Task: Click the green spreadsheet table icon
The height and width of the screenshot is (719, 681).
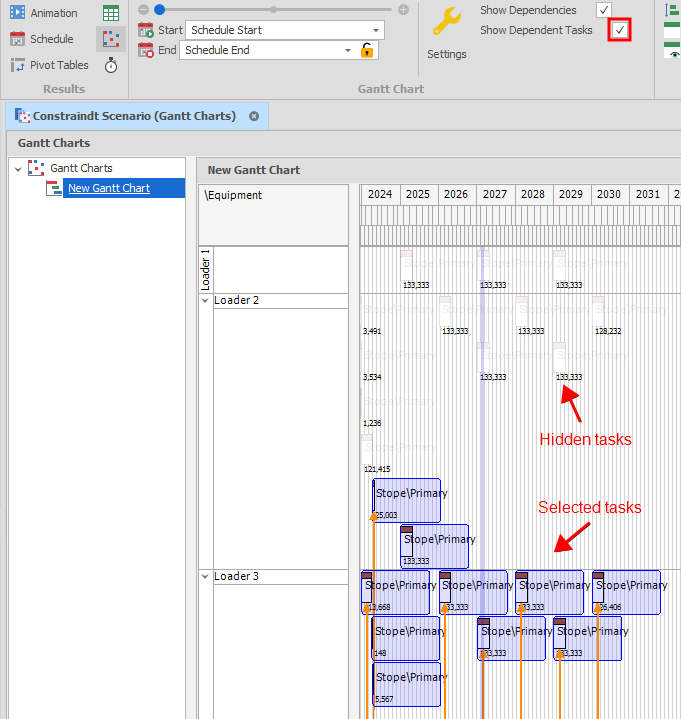Action: tap(111, 13)
